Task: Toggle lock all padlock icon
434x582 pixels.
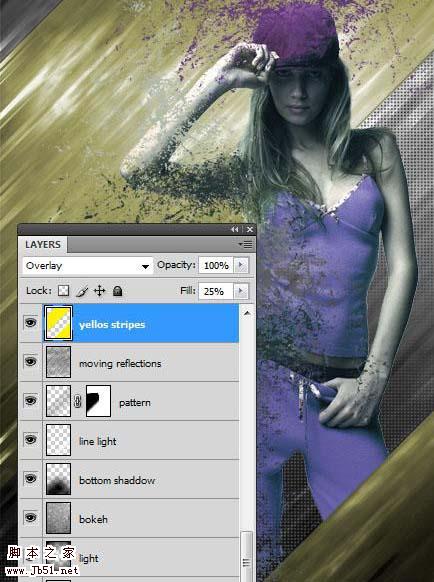Action: (x=118, y=291)
